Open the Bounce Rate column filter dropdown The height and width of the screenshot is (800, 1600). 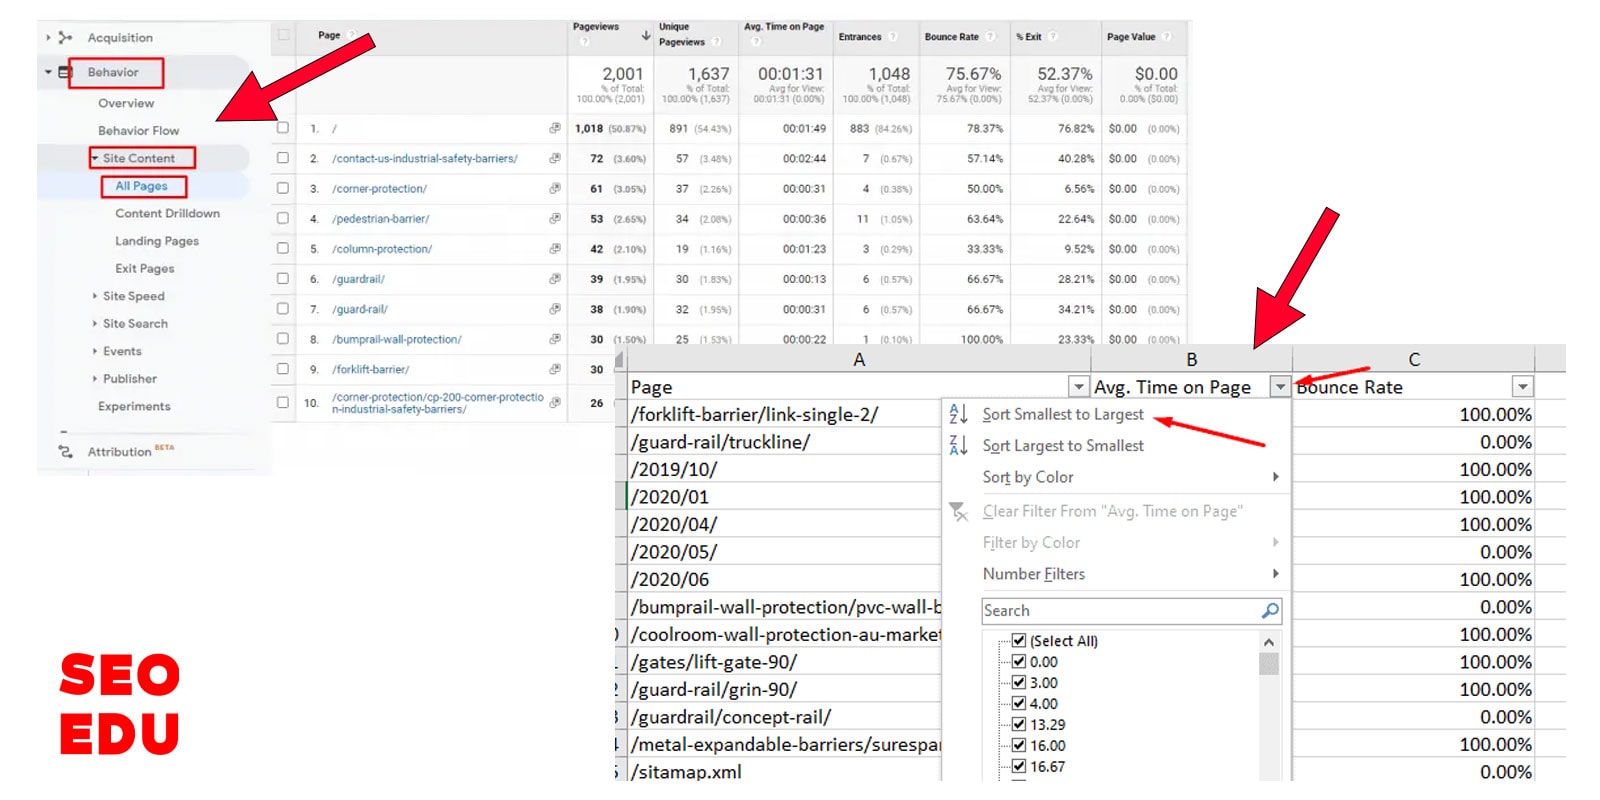pos(1522,387)
